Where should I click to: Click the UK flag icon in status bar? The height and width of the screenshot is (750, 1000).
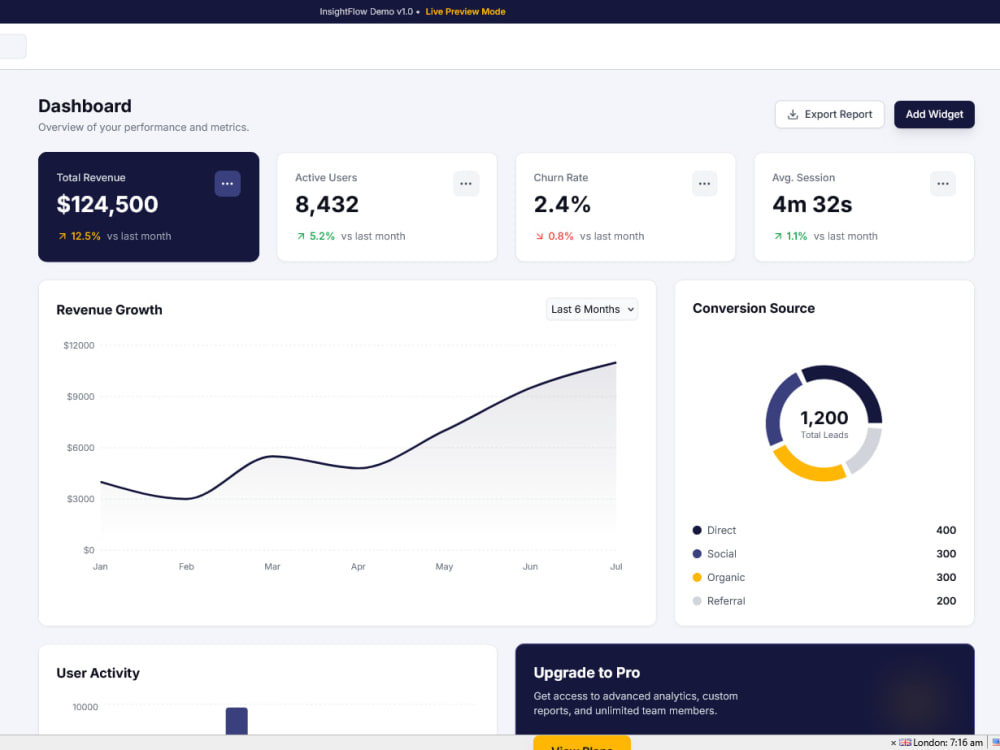click(905, 742)
